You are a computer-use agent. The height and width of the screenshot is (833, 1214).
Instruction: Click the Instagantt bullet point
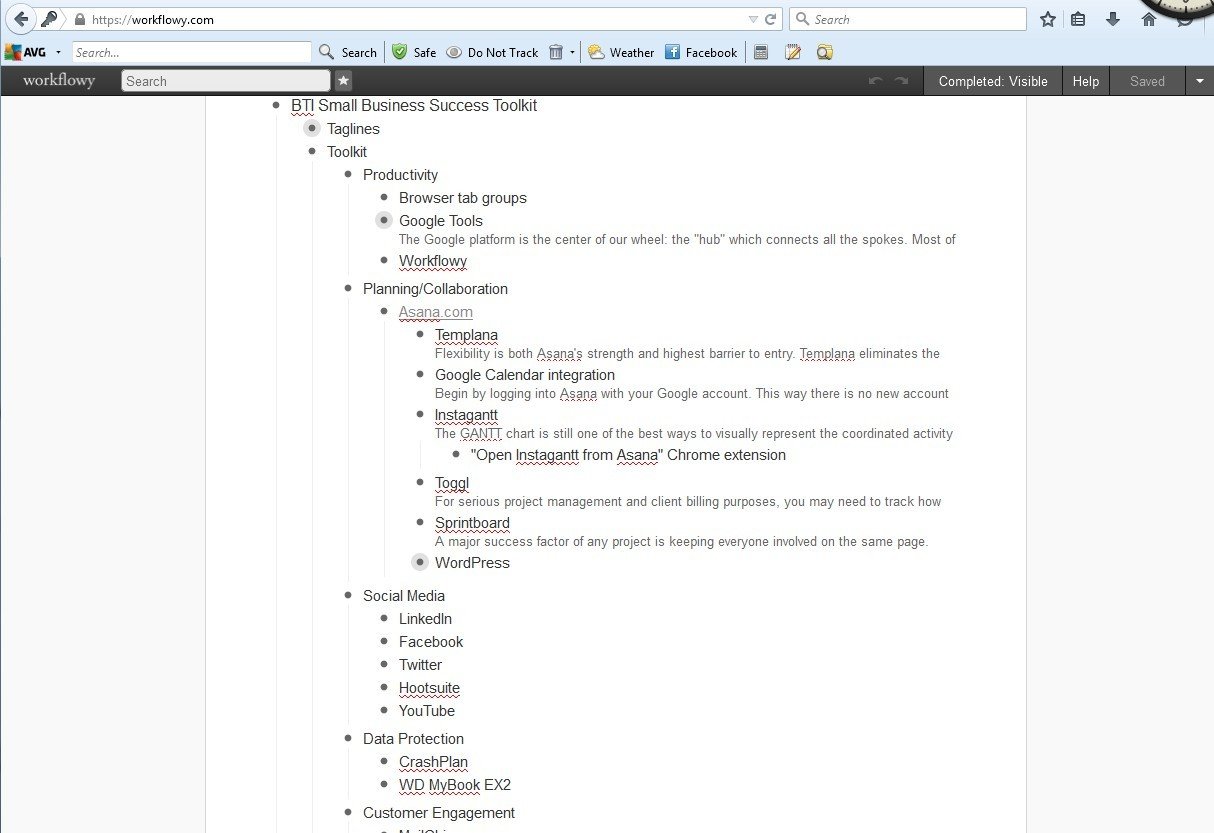[420, 414]
